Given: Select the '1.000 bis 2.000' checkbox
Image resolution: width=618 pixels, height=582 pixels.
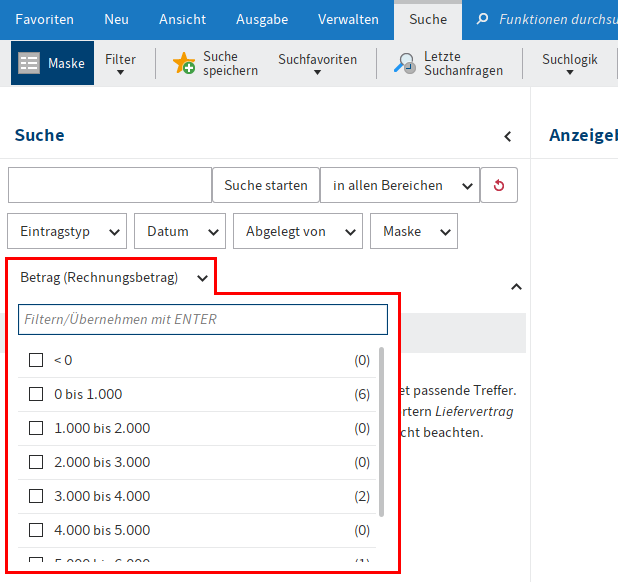Looking at the screenshot, I should point(36,428).
